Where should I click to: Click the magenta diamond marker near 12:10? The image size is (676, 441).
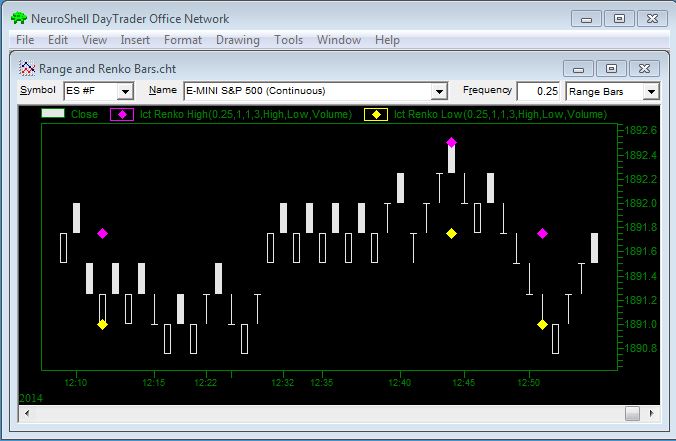pos(102,234)
